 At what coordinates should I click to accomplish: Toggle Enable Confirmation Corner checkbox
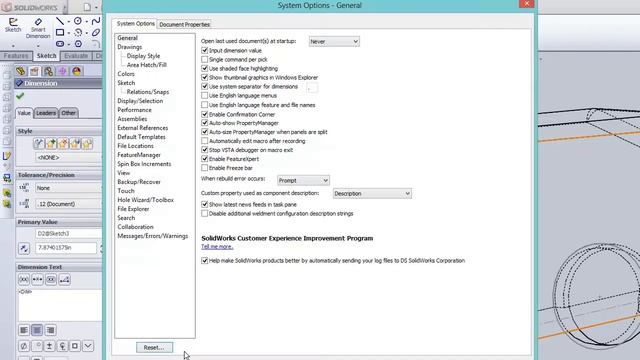[x=204, y=114]
